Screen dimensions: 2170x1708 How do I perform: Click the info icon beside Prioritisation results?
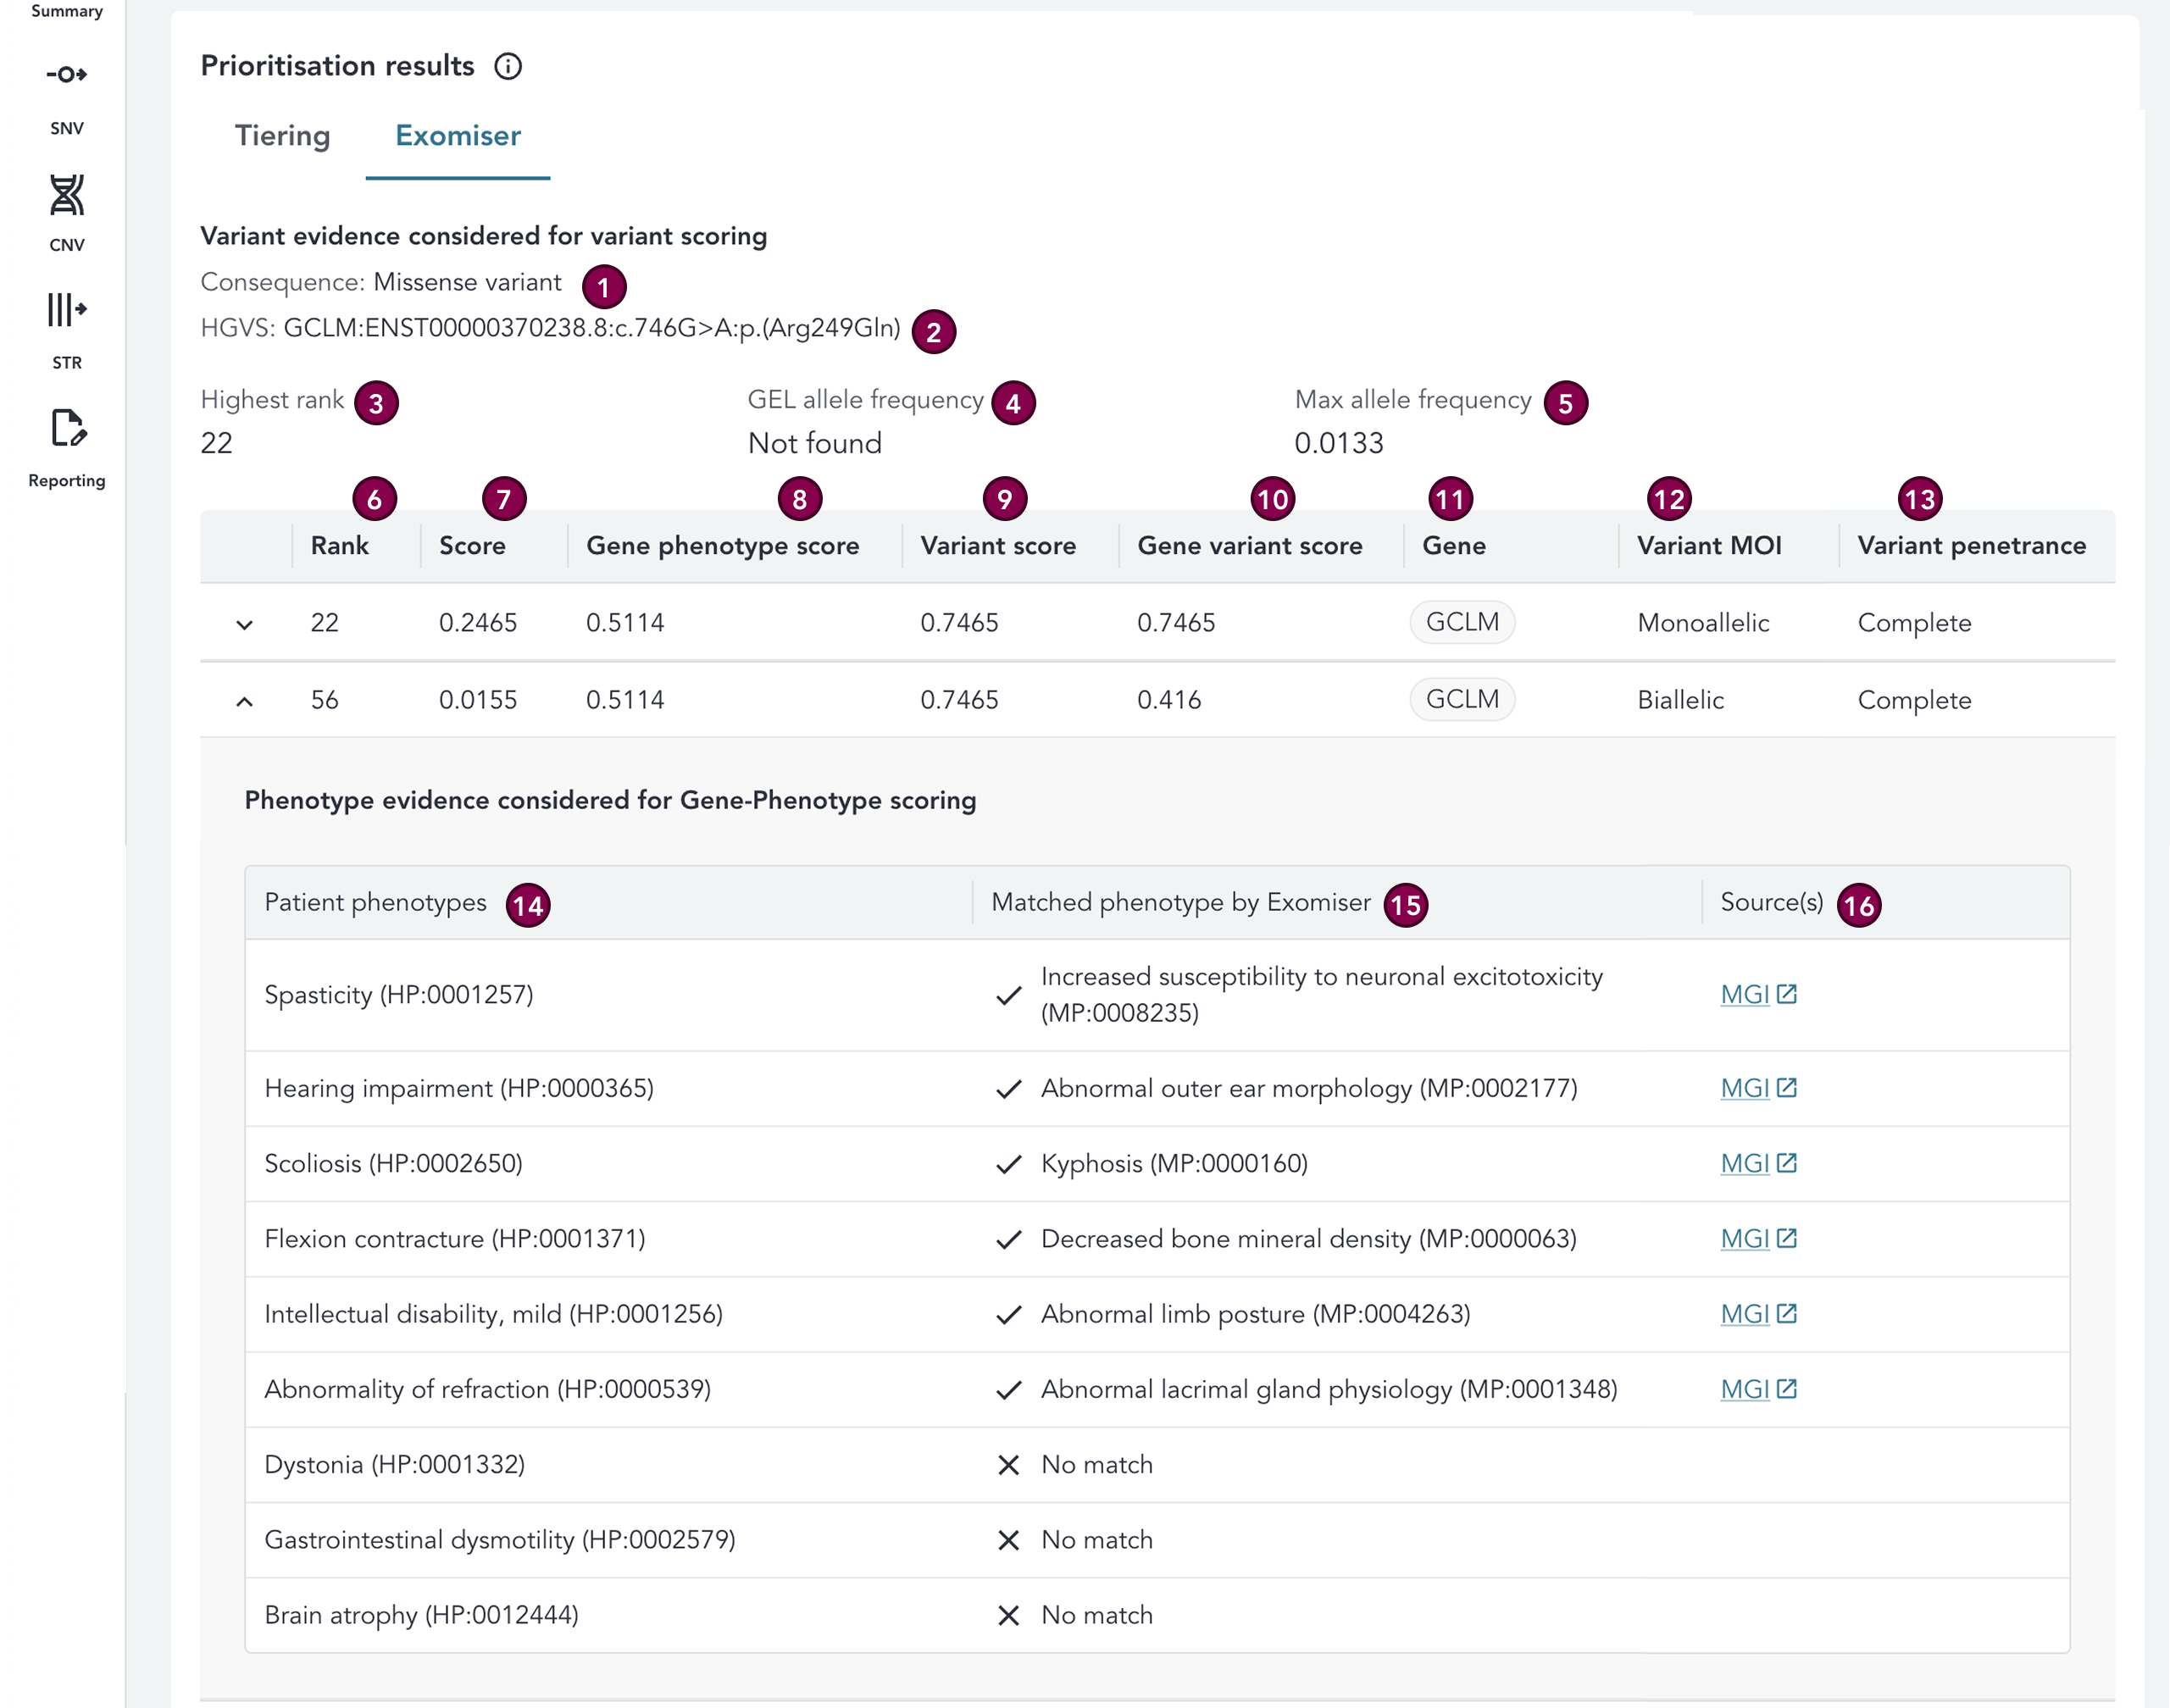(x=510, y=68)
